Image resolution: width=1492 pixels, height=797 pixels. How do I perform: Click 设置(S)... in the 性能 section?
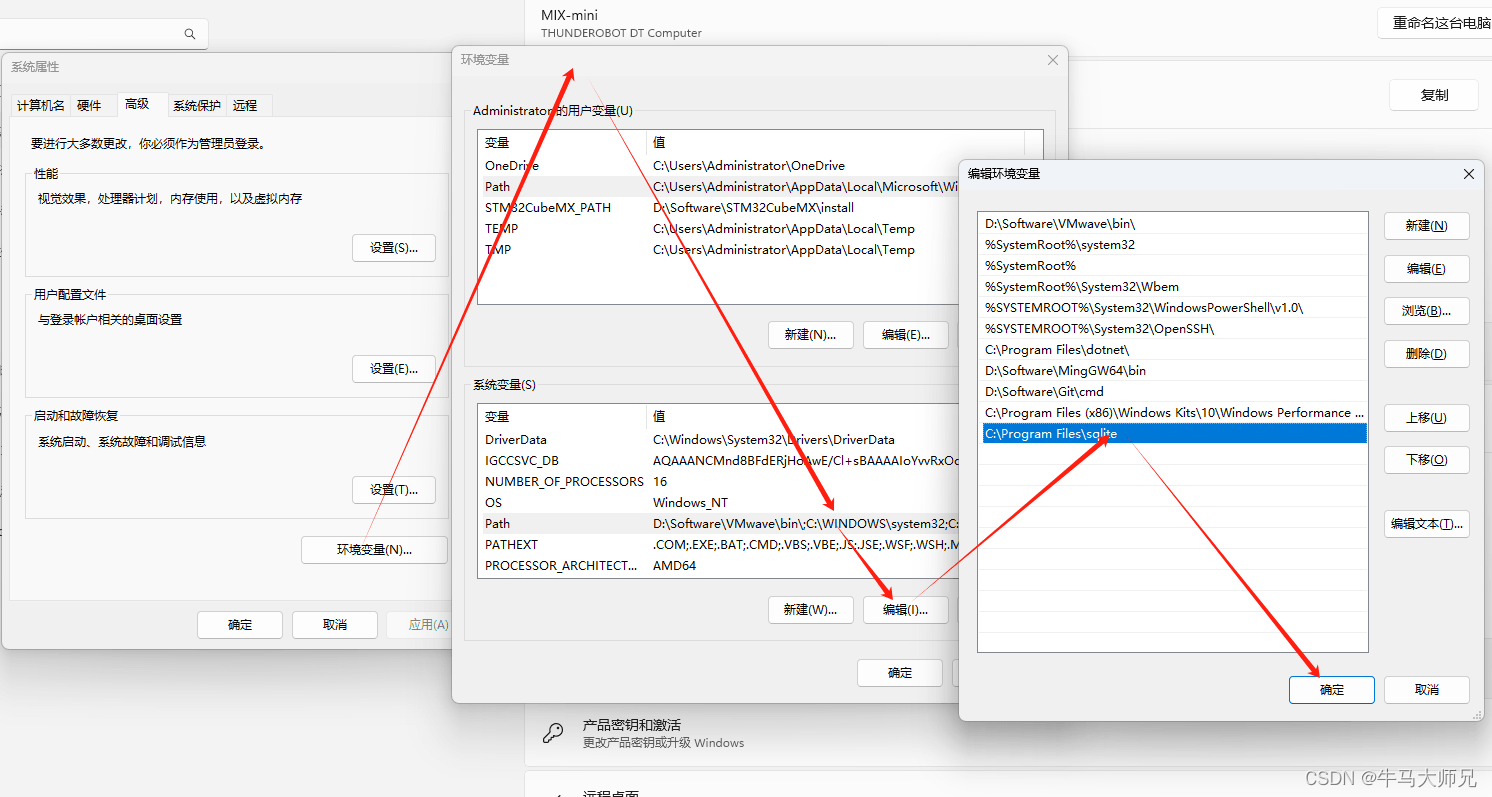click(x=393, y=248)
